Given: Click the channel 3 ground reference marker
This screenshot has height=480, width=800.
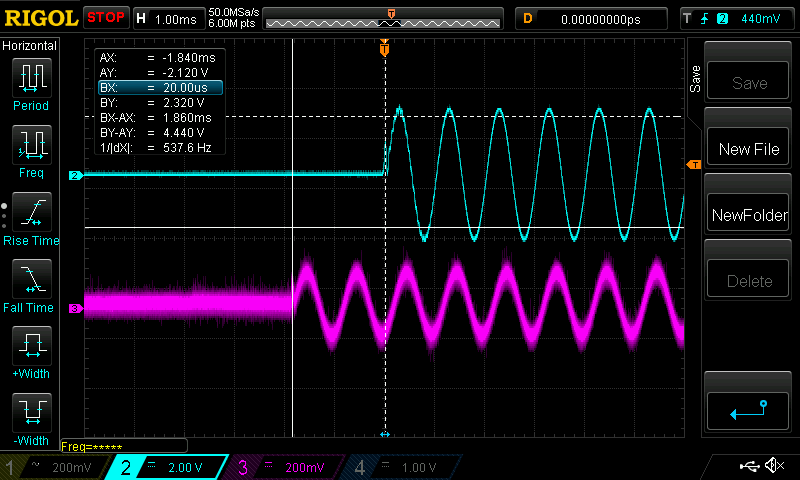Looking at the screenshot, I should [76, 309].
